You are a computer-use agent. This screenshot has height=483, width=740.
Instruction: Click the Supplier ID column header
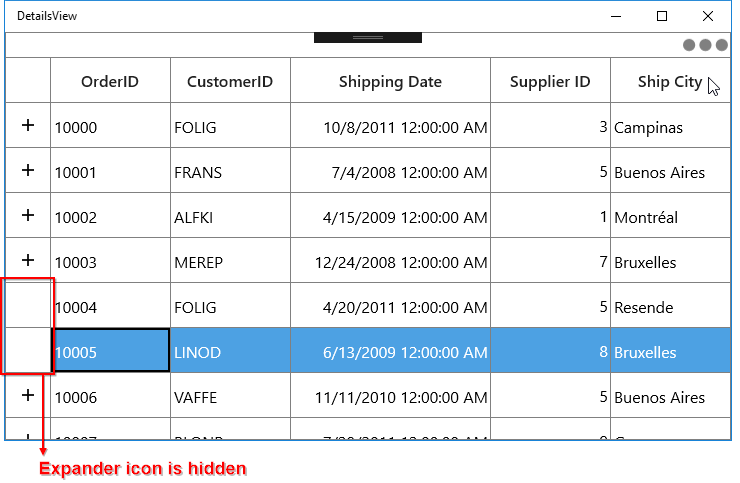[550, 80]
